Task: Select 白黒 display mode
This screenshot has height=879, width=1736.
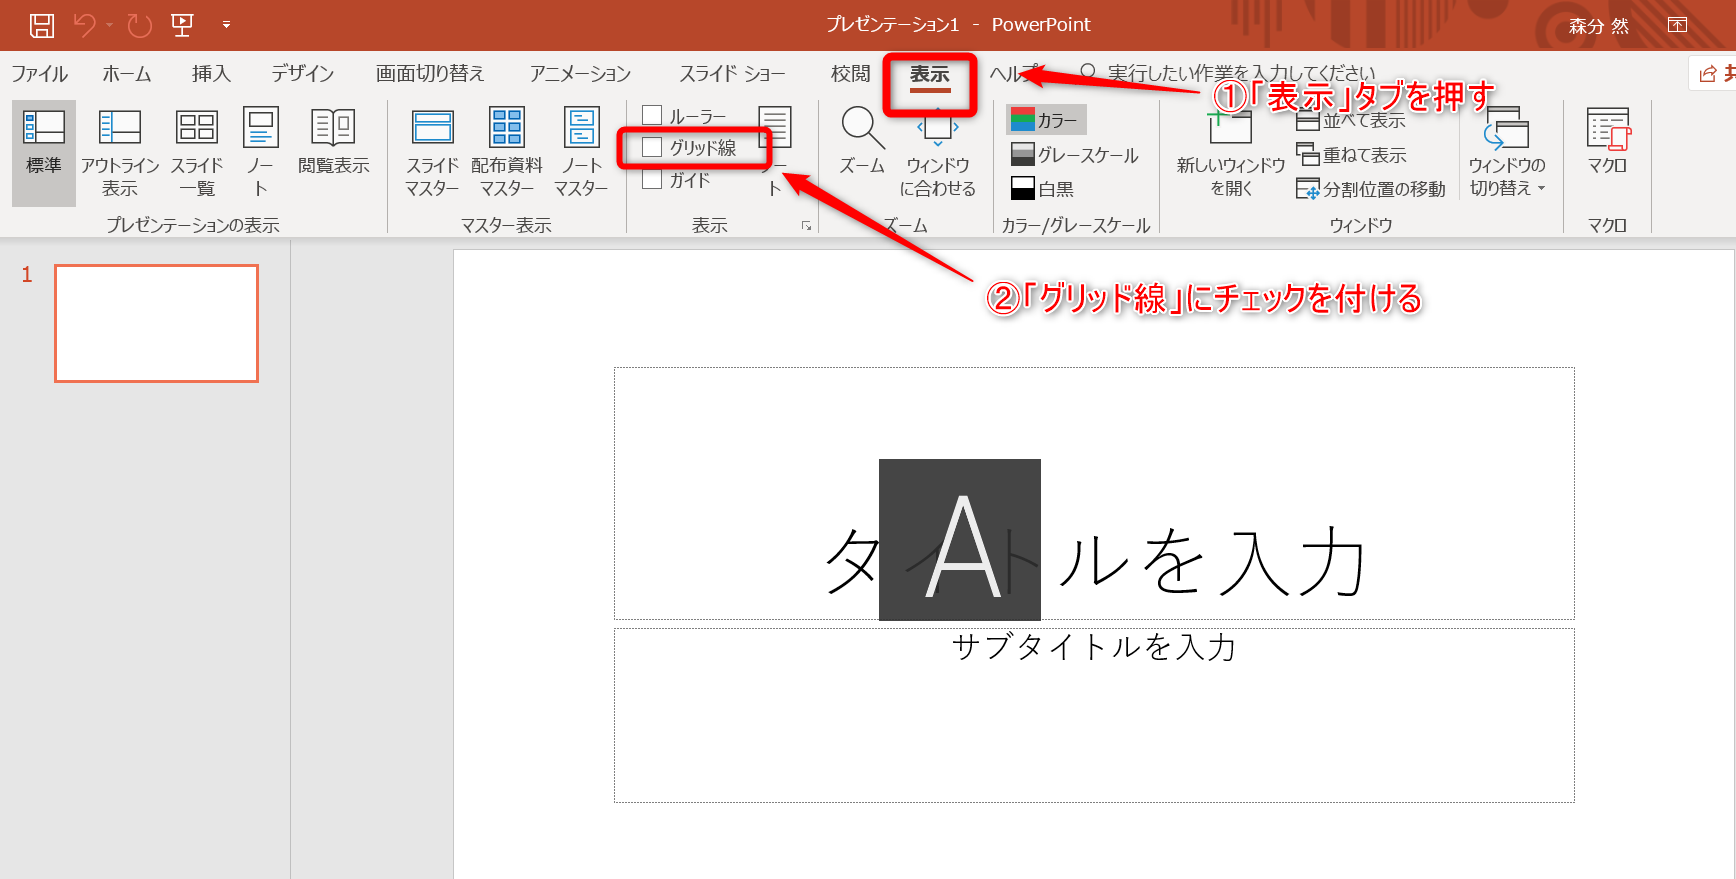Action: [1043, 188]
